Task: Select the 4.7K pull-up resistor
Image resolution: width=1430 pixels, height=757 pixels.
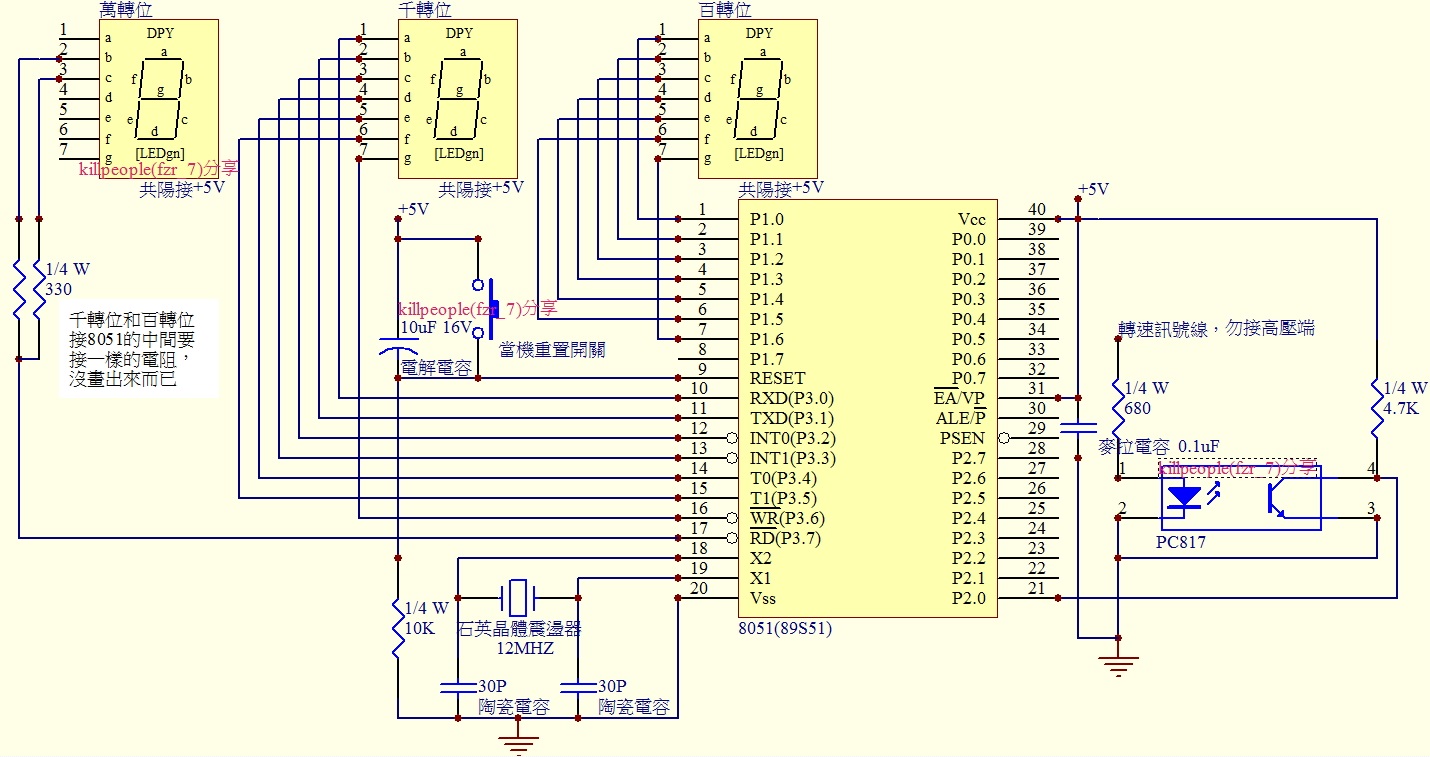Action: [1377, 408]
